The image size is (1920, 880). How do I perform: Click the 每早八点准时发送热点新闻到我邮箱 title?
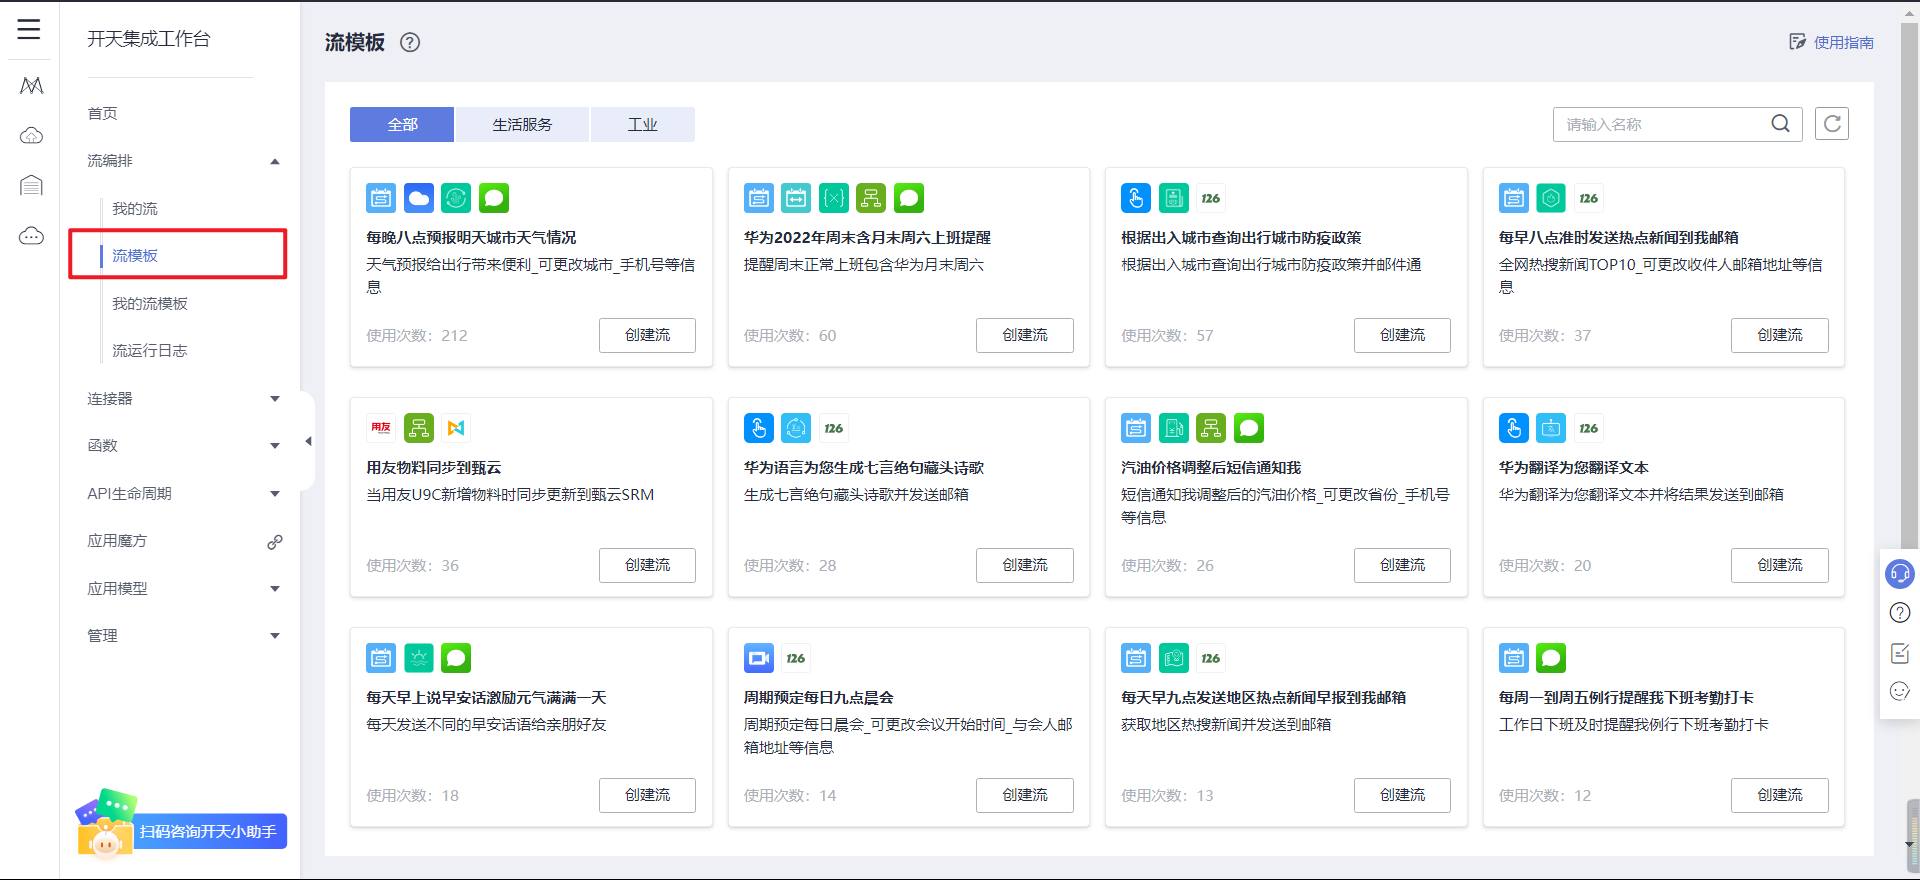1619,238
